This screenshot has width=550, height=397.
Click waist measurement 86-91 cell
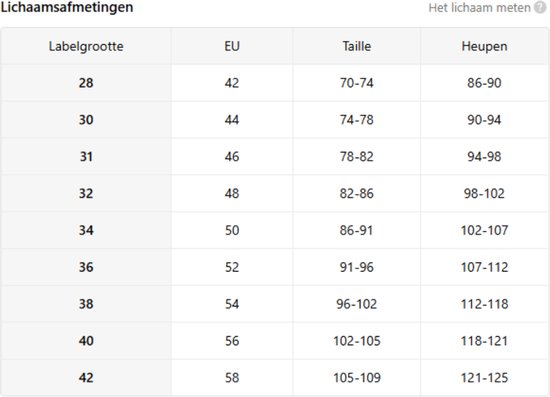point(357,230)
